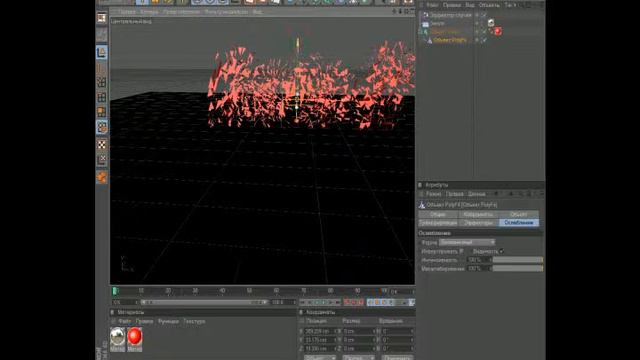Select the metal material tag on floor object
Image resolution: width=640 pixels, height=360 pixels.
[491, 23]
